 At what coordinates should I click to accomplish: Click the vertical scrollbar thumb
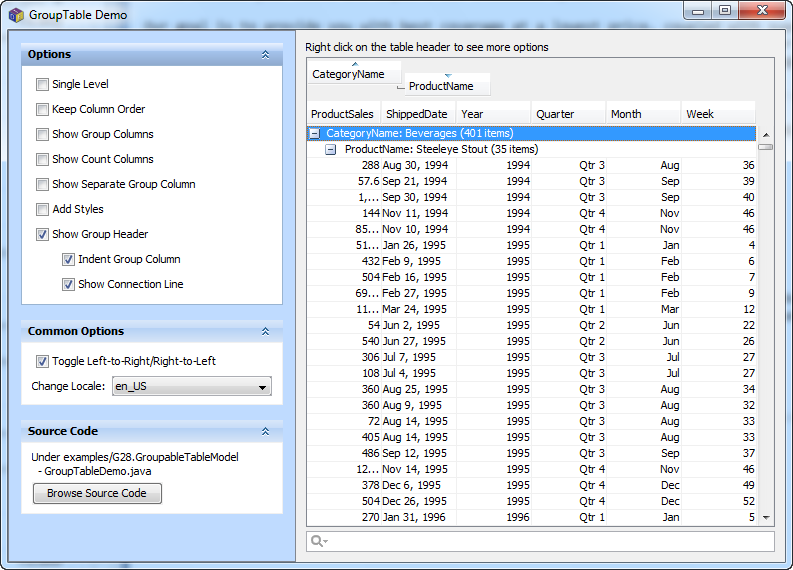(766, 147)
